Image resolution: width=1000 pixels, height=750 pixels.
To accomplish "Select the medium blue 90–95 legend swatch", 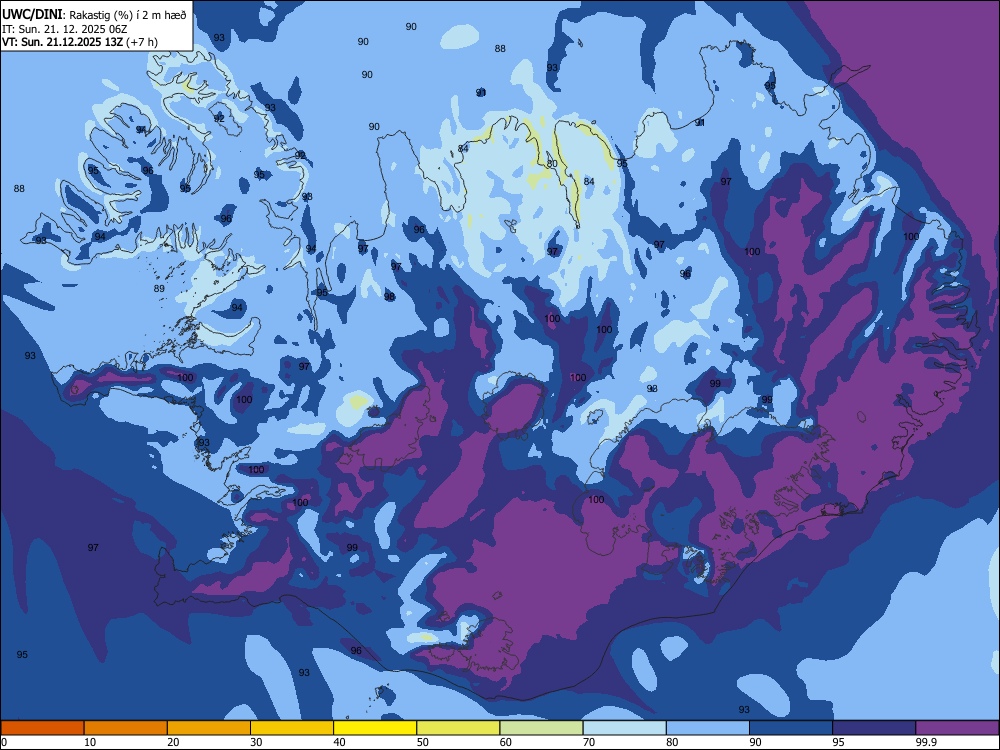I will (791, 728).
